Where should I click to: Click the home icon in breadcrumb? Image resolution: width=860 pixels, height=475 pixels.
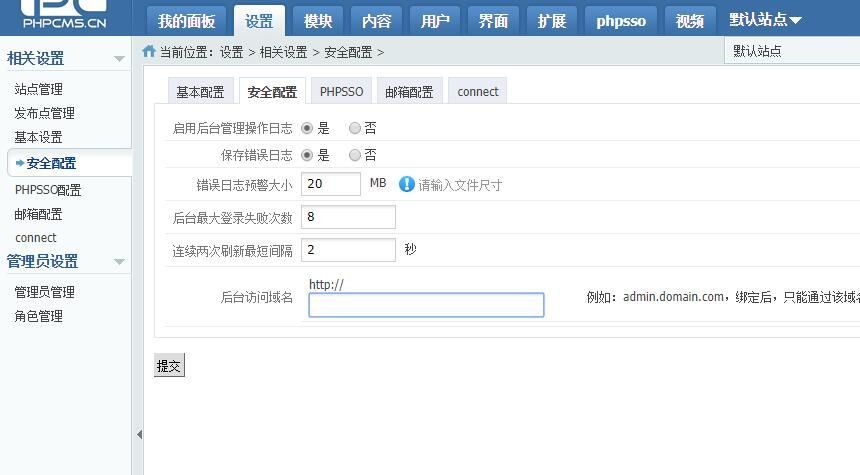click(x=149, y=52)
